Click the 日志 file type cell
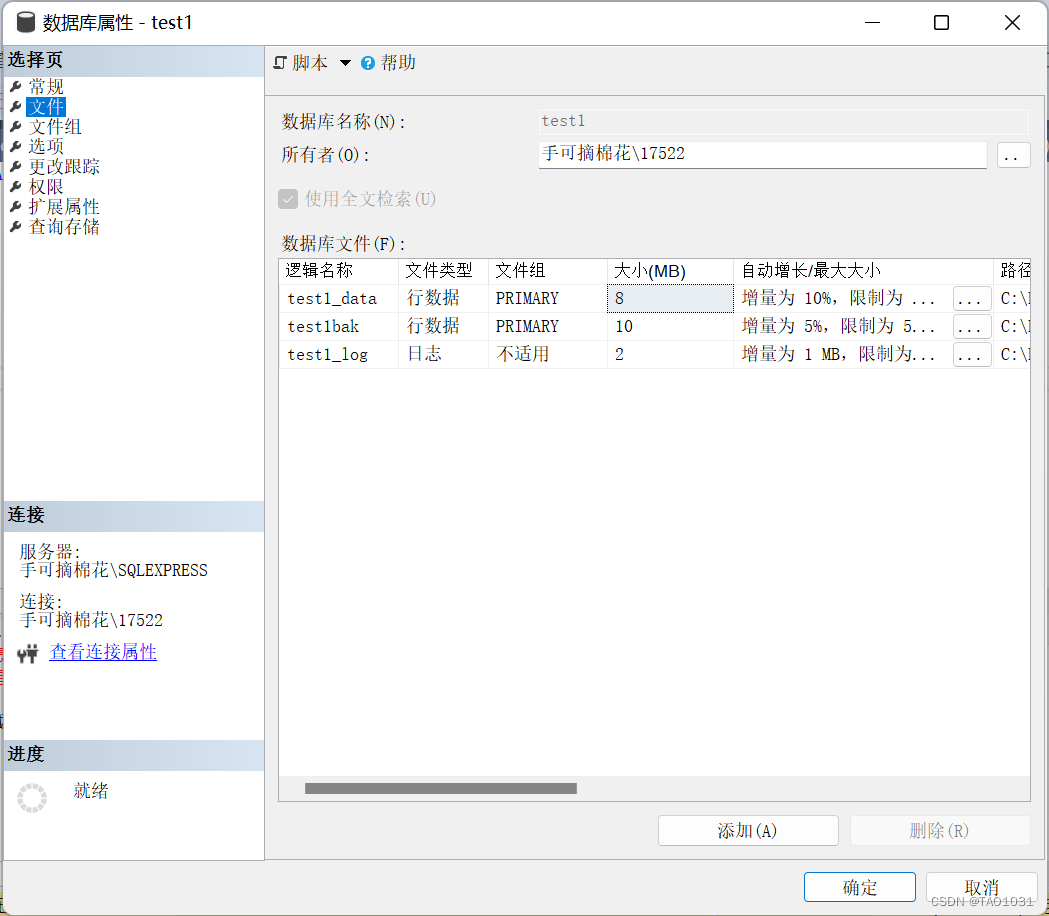 pos(444,355)
